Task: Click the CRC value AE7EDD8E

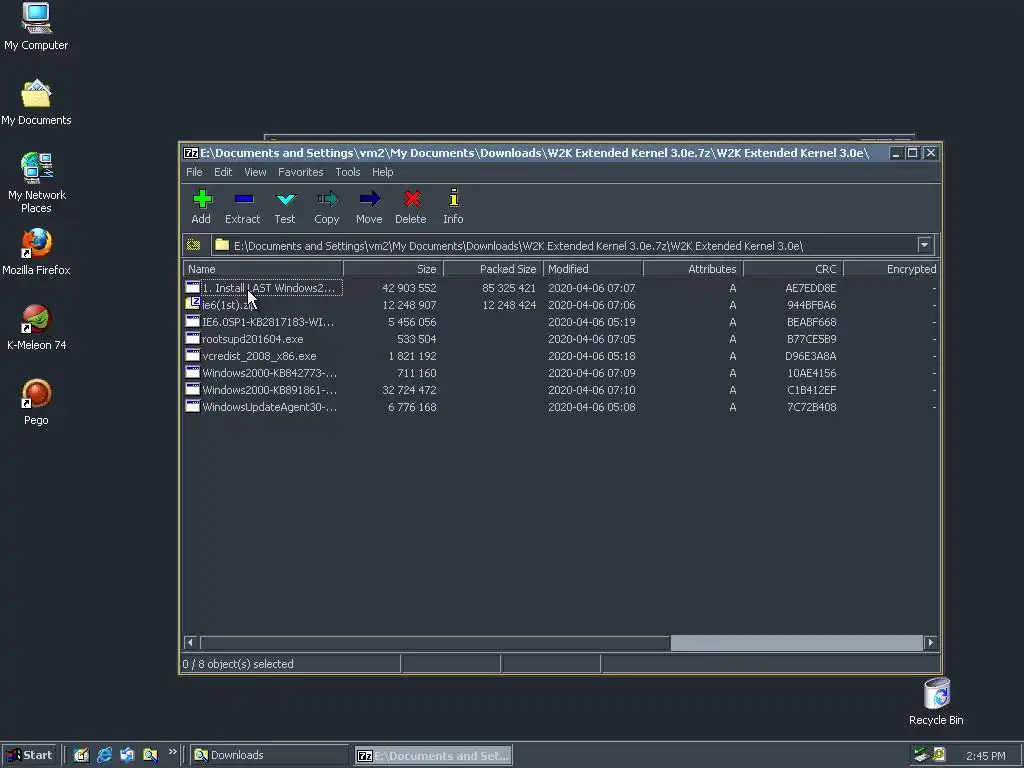Action: click(810, 288)
